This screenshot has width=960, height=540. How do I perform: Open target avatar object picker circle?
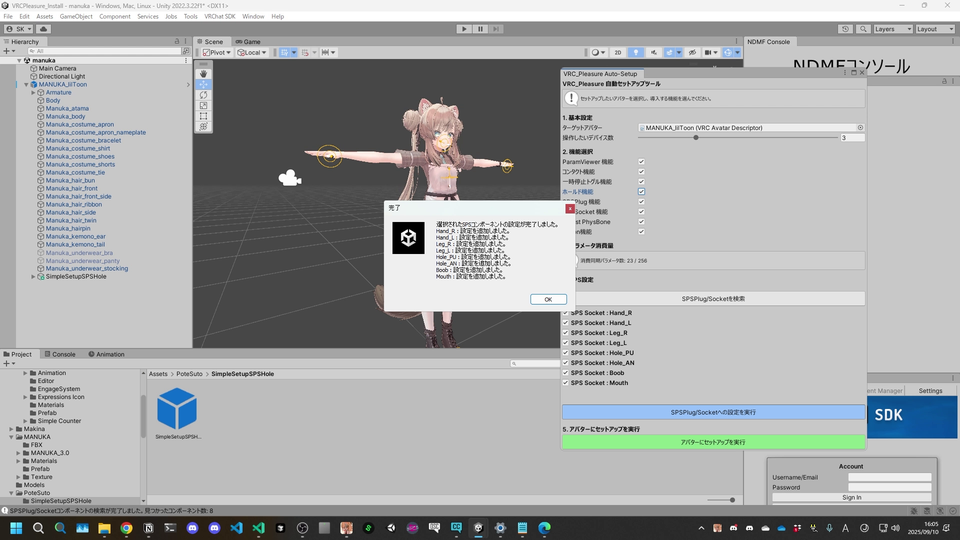pos(860,128)
